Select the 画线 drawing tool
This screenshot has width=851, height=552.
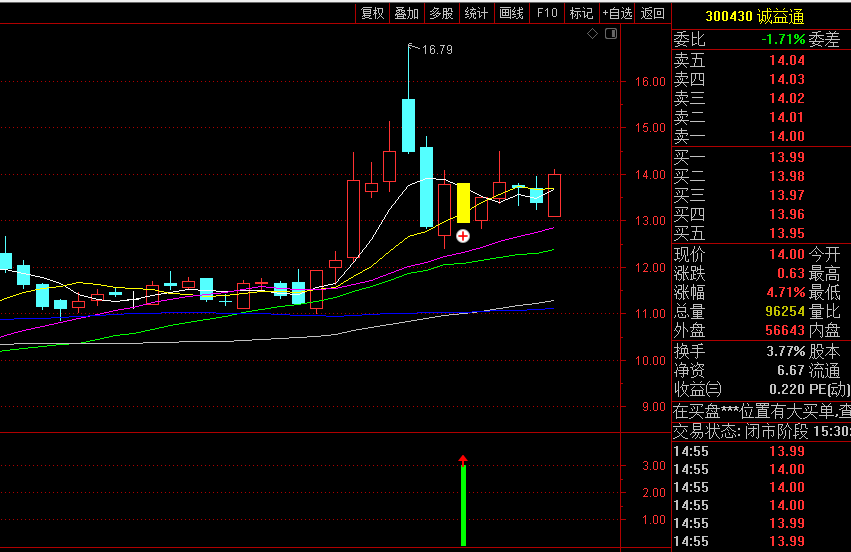(x=511, y=13)
